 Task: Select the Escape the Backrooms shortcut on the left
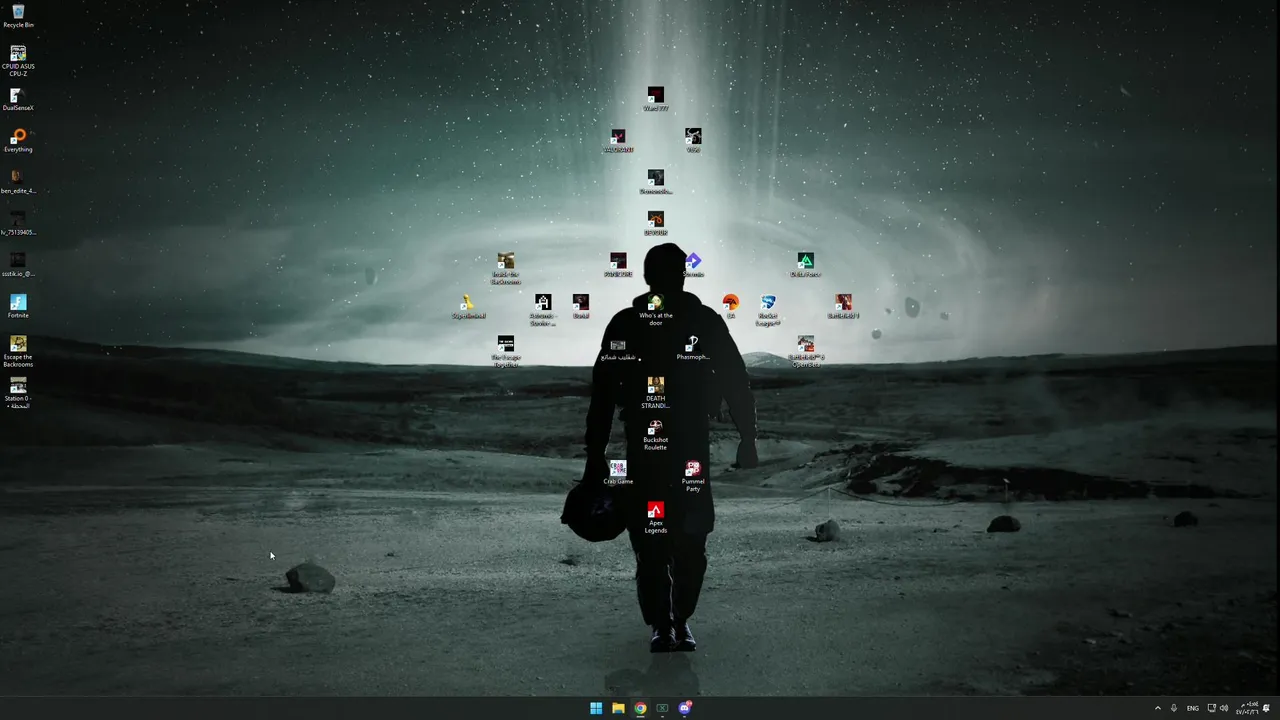point(18,352)
